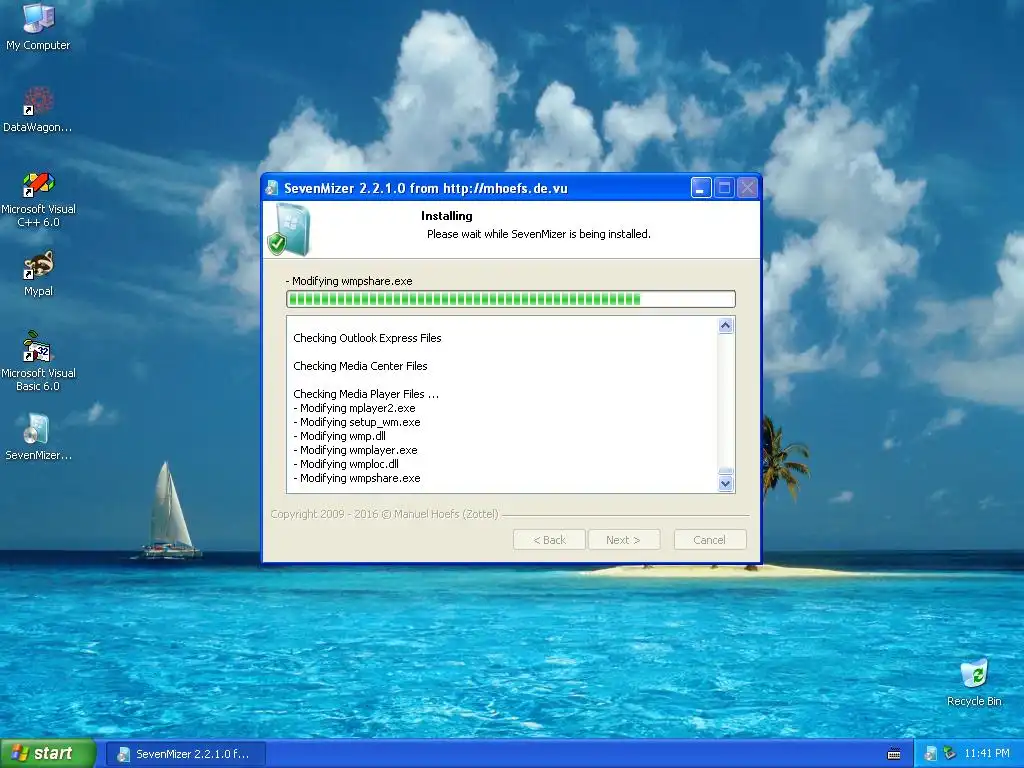Click the keyboard icon in the taskbar
1024x768 pixels.
[894, 754]
